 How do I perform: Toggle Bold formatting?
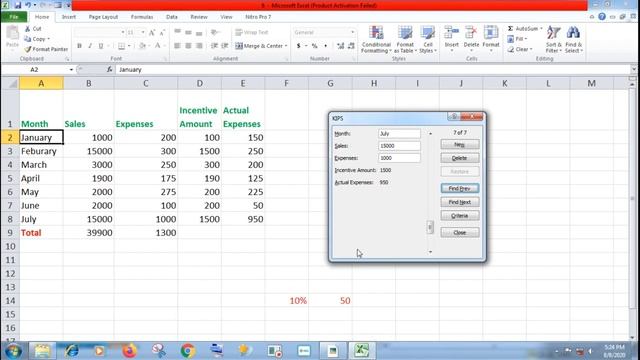tap(79, 46)
